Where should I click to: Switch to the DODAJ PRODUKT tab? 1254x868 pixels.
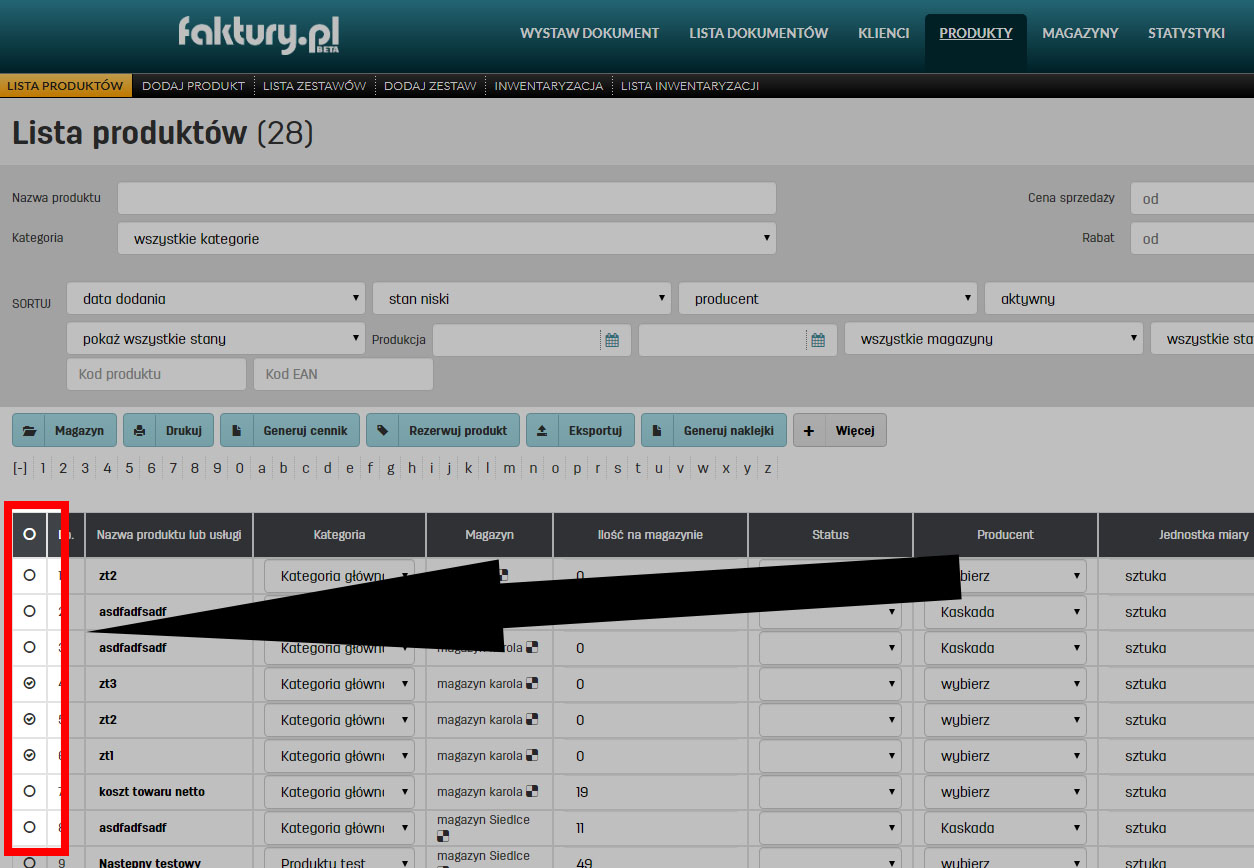[x=193, y=86]
